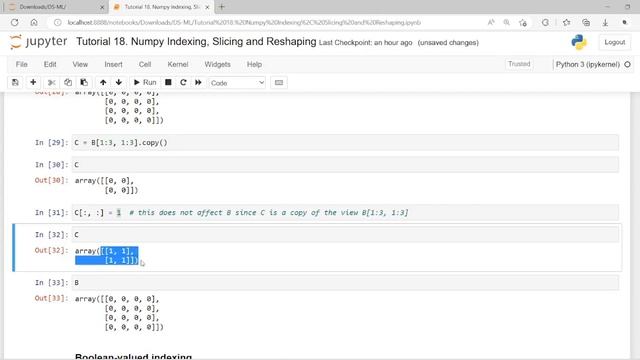Click the zoom magnifier icon in address bar
The height and width of the screenshot is (360, 640).
507,22
